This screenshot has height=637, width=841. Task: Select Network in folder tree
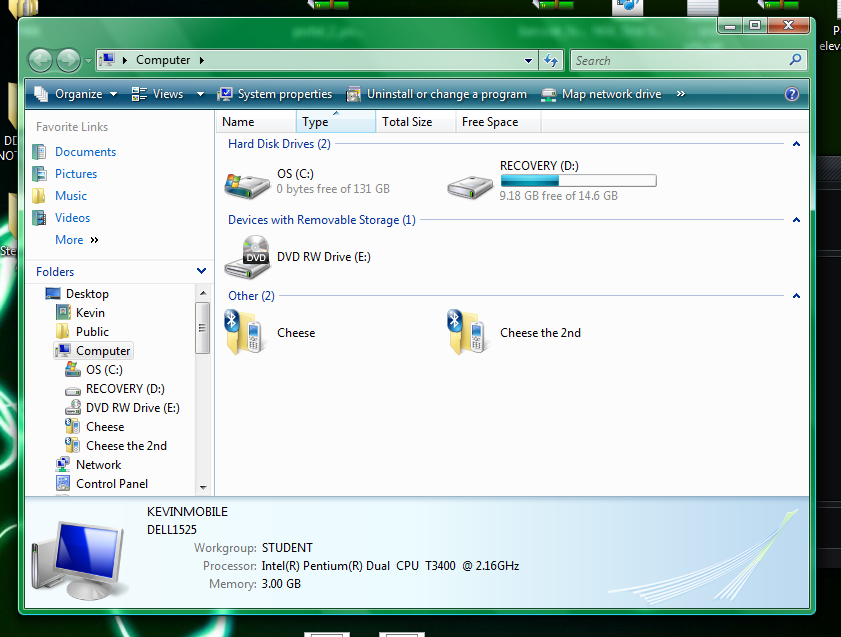[99, 465]
